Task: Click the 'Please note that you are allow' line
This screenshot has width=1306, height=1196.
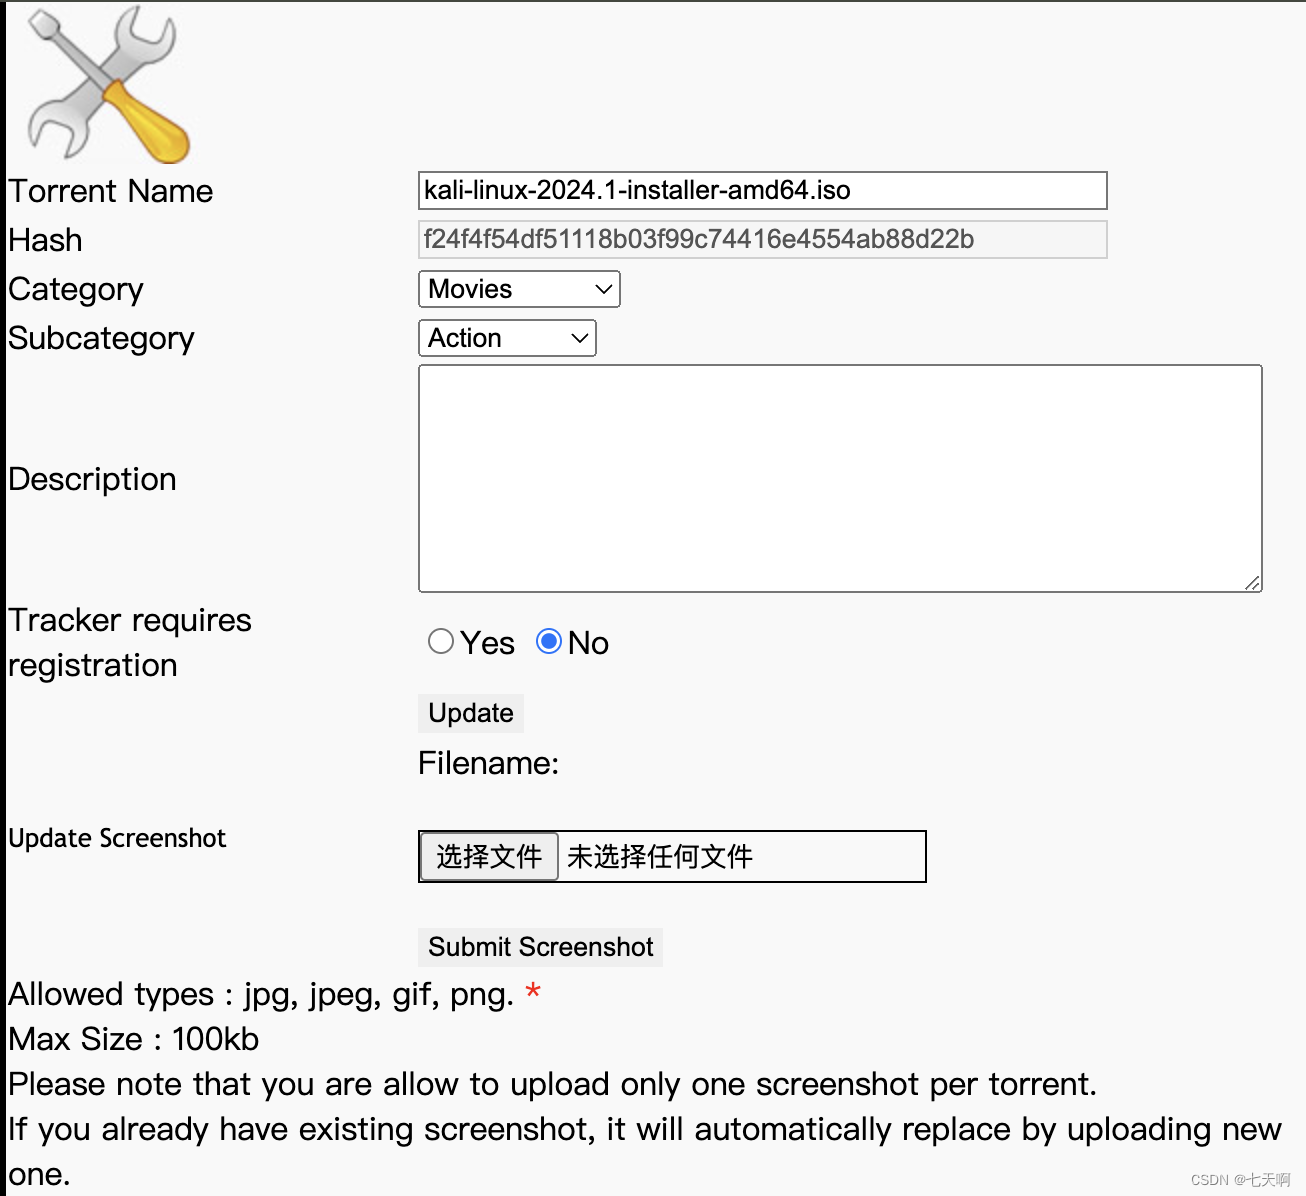Action: click(x=552, y=1085)
